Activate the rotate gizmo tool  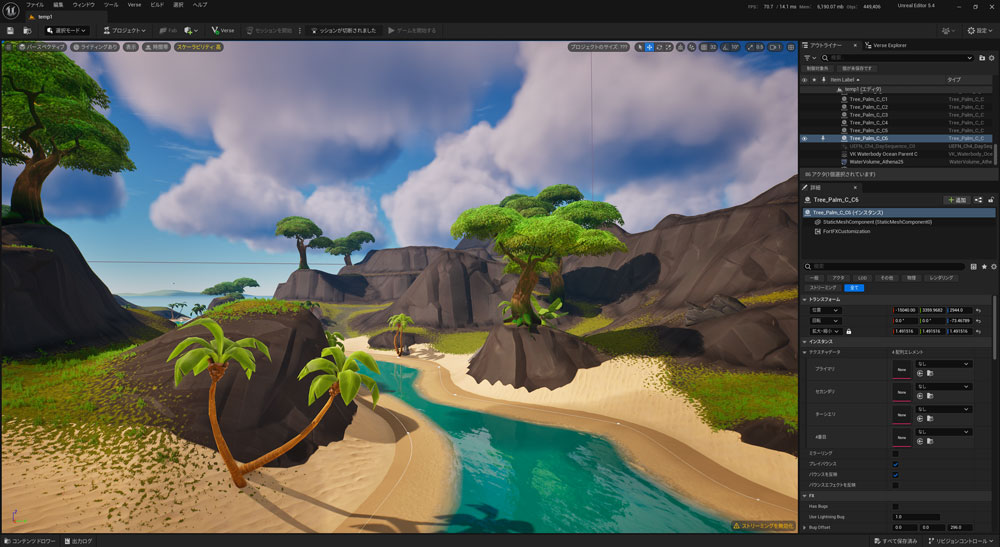point(659,47)
